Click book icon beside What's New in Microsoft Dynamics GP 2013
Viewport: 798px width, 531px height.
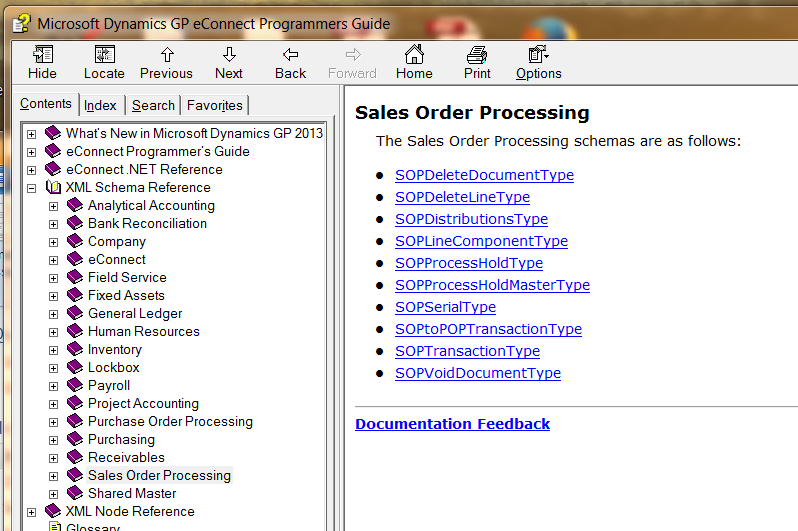[53, 133]
